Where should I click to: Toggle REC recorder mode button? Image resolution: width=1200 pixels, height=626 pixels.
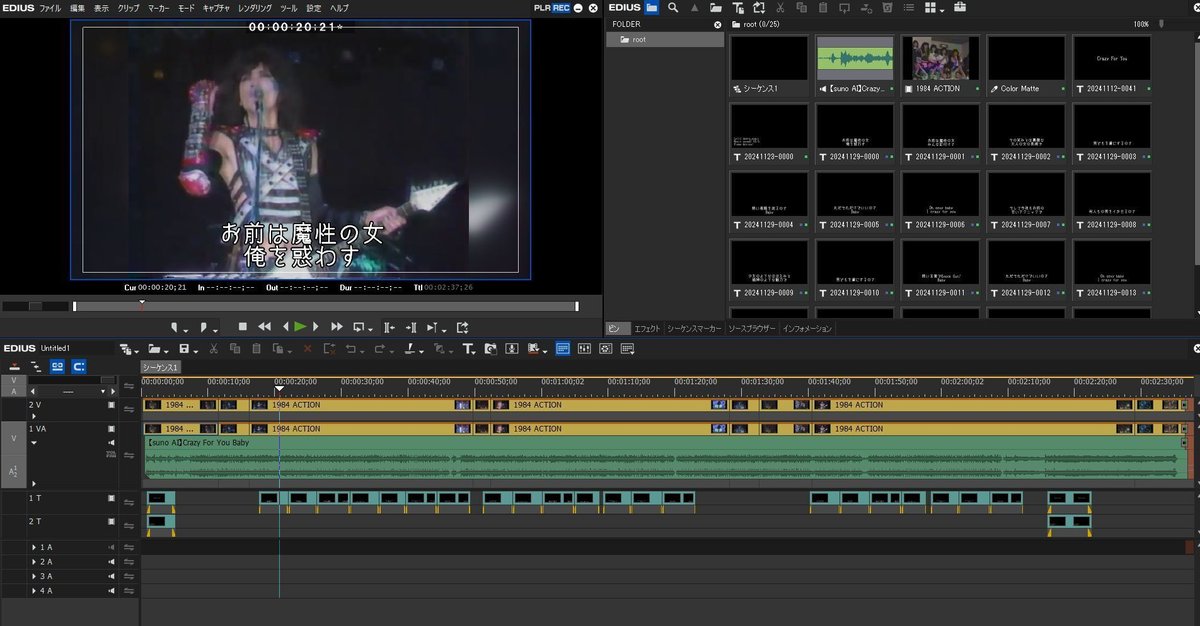pos(561,8)
